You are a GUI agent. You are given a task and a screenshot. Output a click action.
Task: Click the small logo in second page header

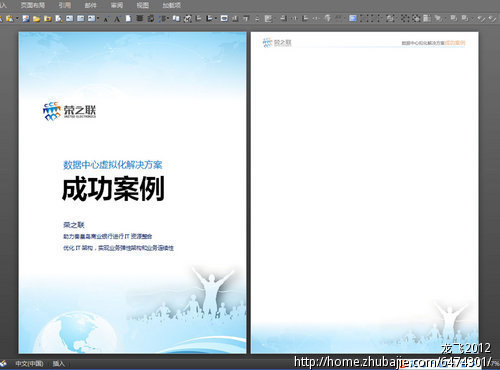pos(277,43)
